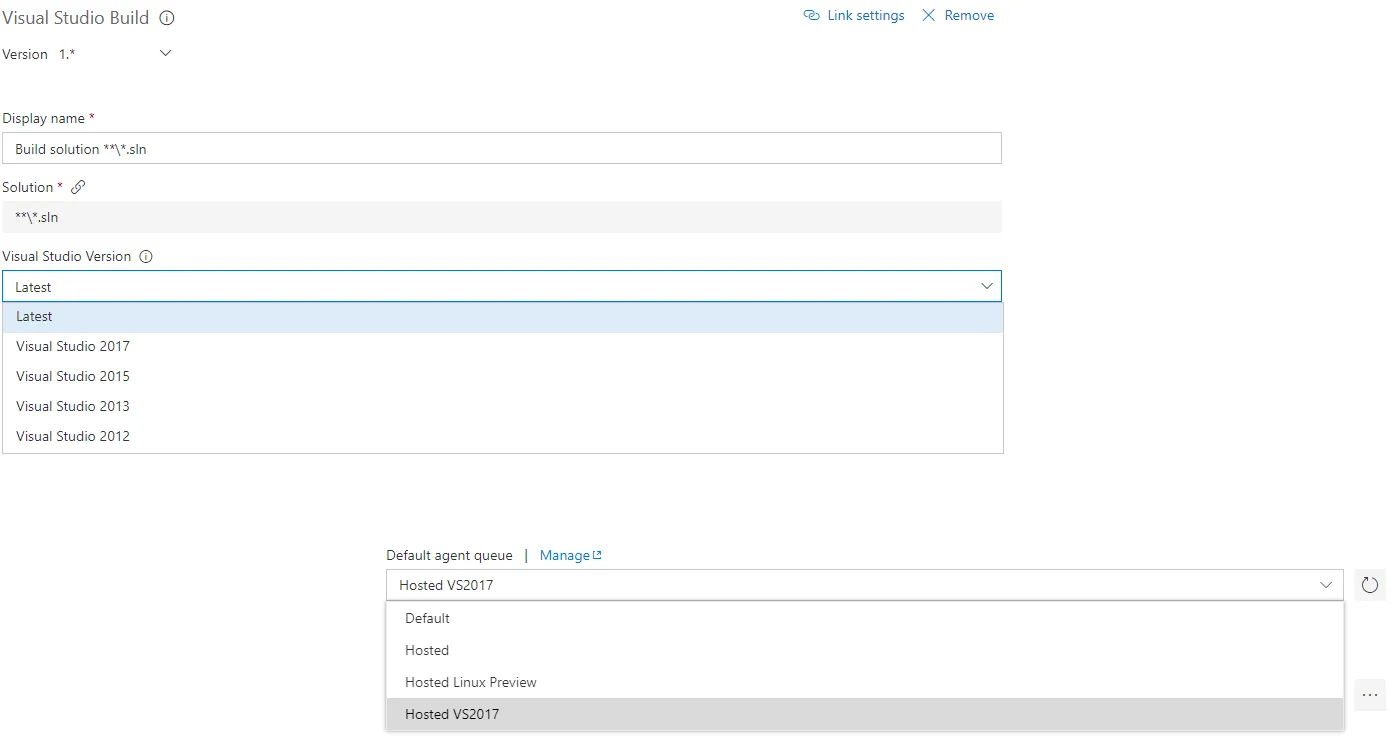1395x750 pixels.
Task: Click the Link settings chain icon
Action: (811, 16)
